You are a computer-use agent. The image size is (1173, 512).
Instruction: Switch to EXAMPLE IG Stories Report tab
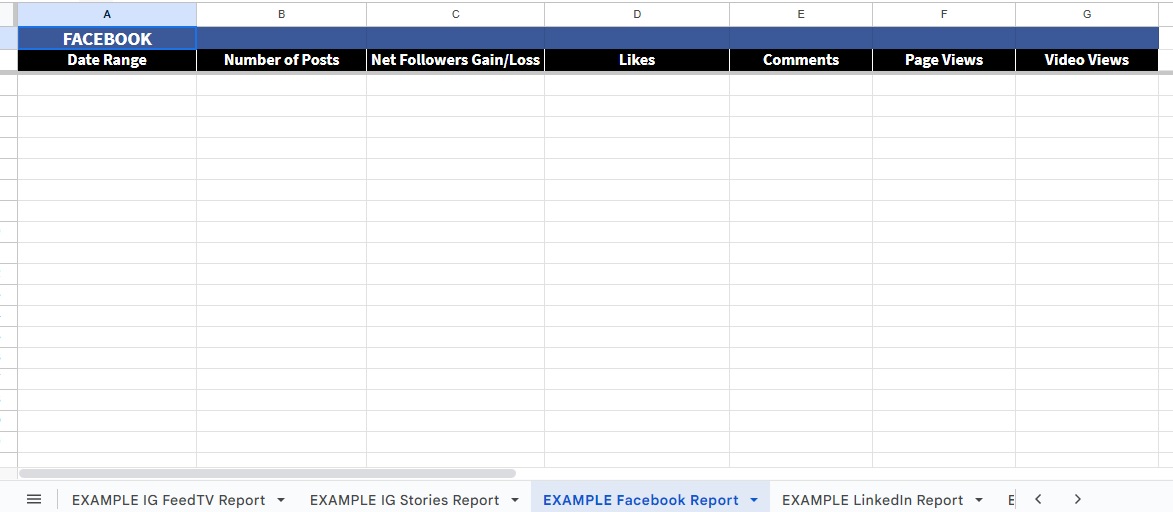(x=404, y=500)
